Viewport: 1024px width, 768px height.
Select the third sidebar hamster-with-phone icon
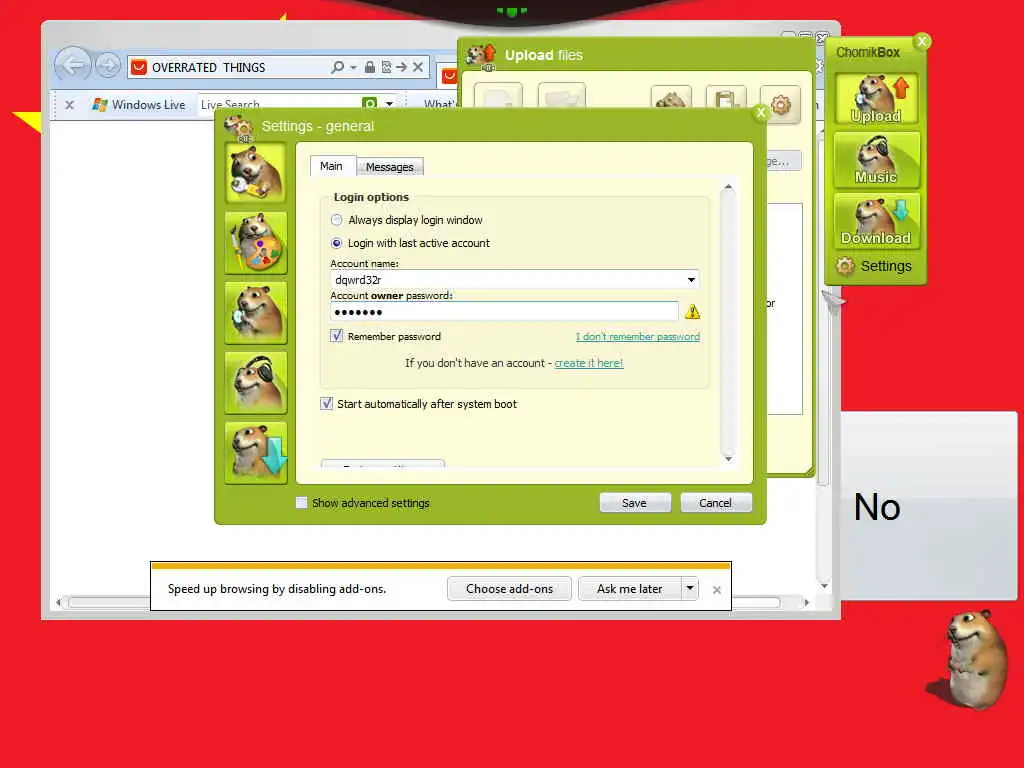pyautogui.click(x=255, y=313)
